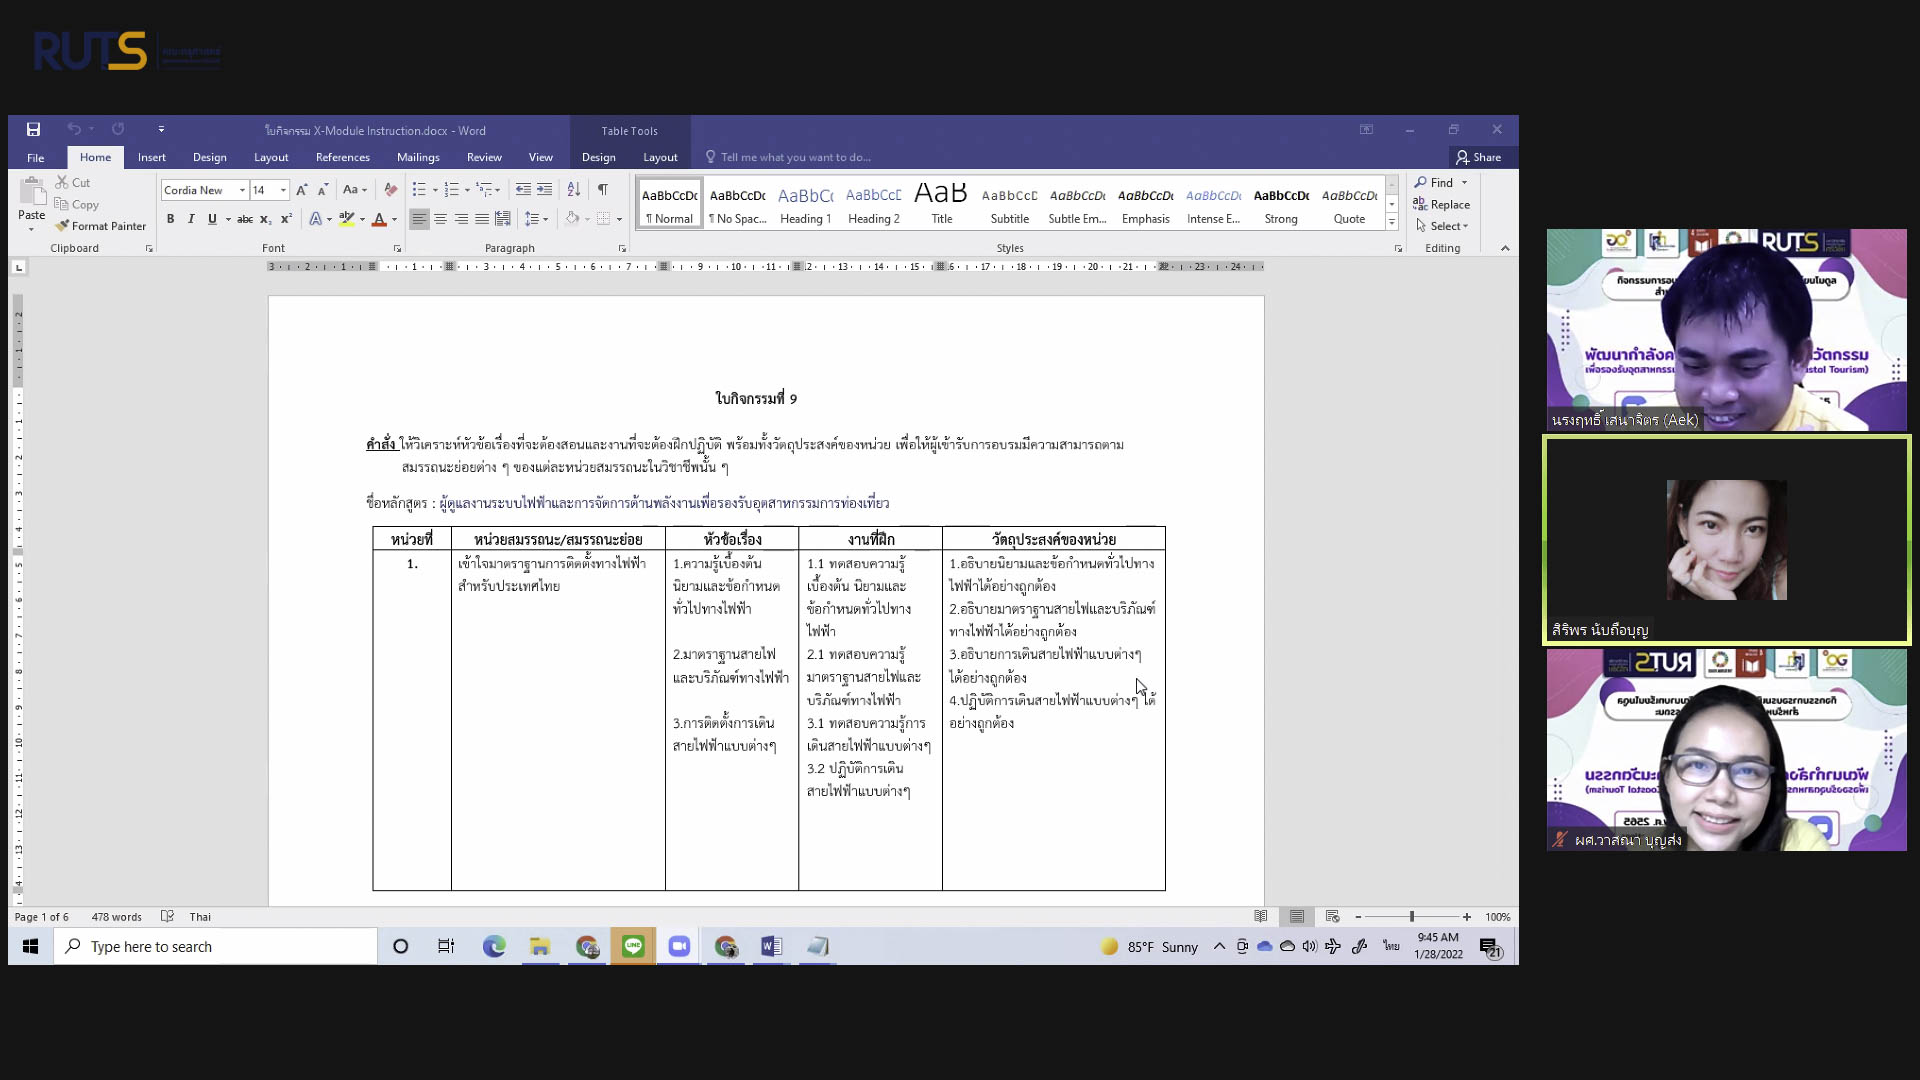Open the font size dropdown
The image size is (1920, 1080).
pos(284,190)
